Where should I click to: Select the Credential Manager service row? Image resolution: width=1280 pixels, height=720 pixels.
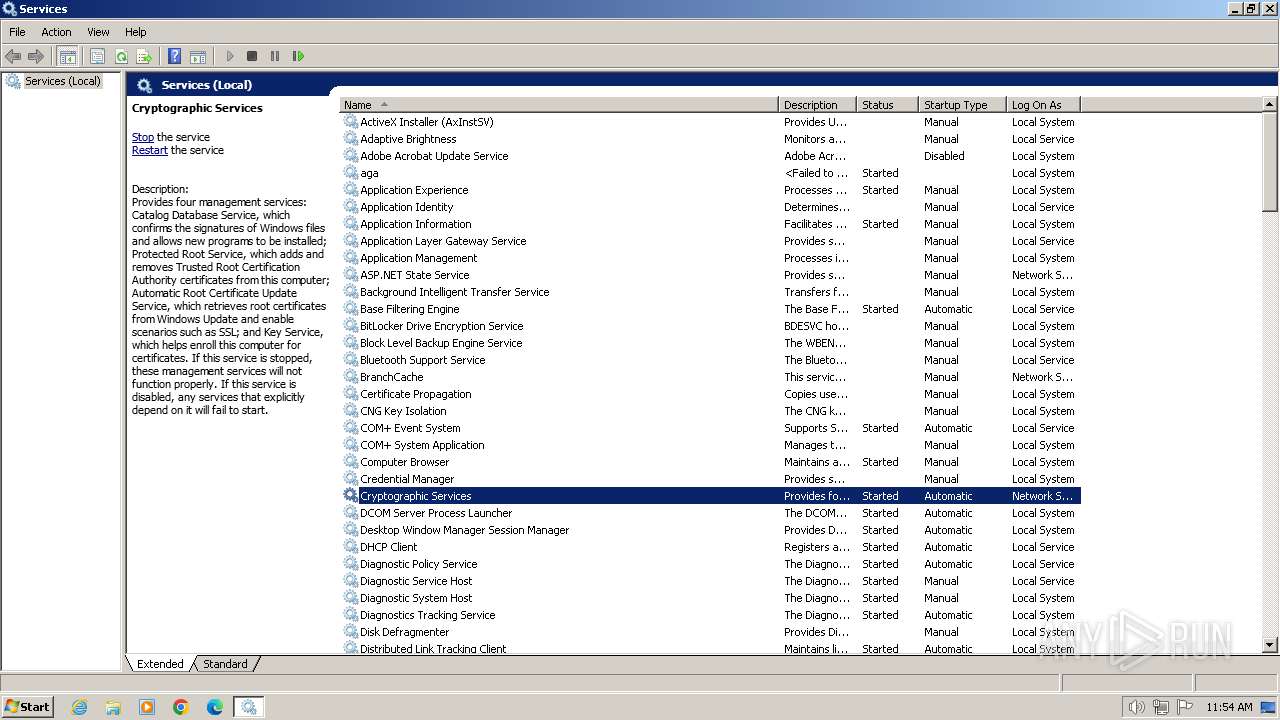[710, 479]
